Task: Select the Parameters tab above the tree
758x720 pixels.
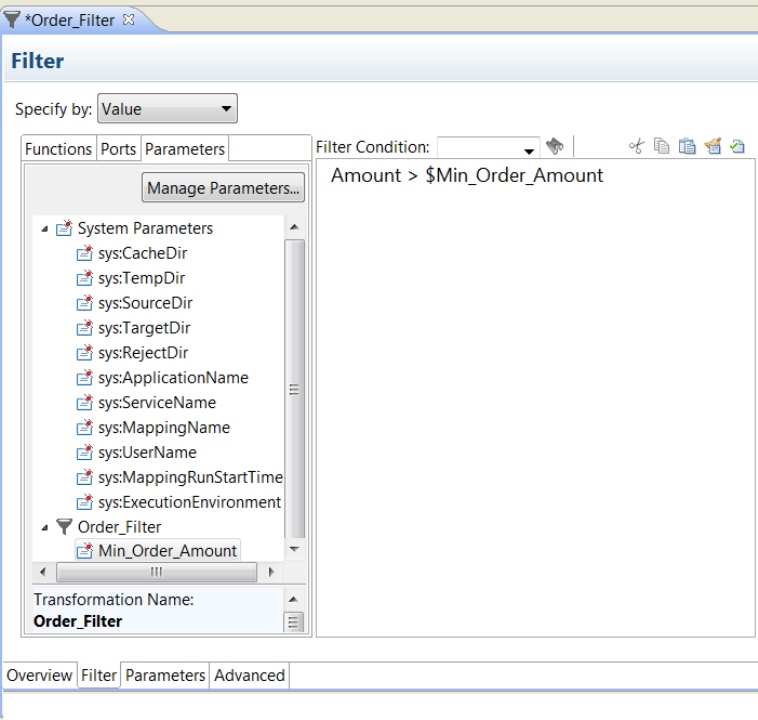Action: (x=185, y=149)
